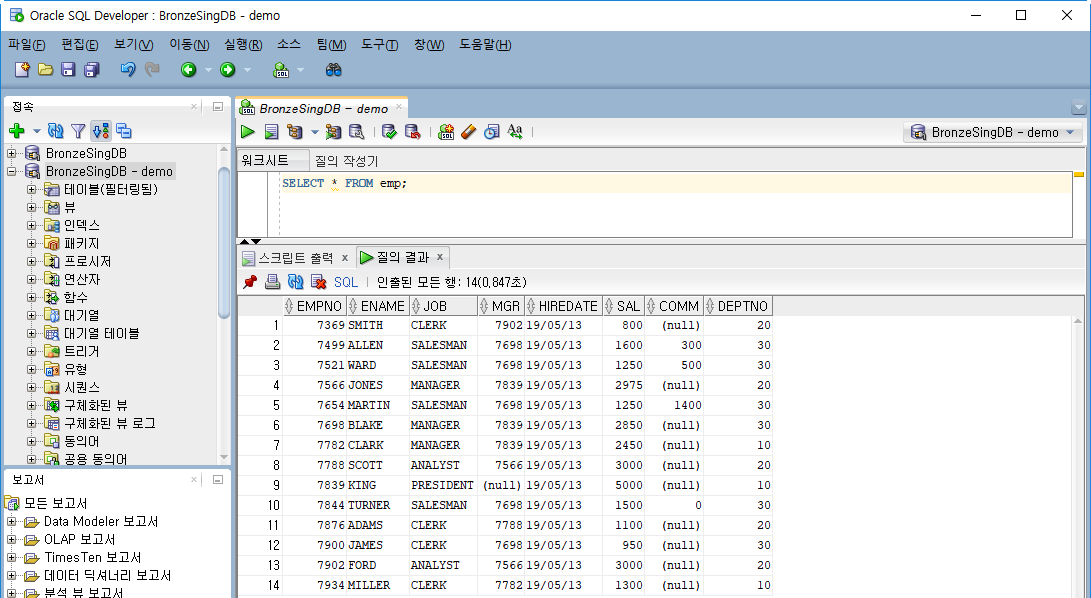Click the Run Script icon
Image resolution: width=1091 pixels, height=598 pixels.
[271, 132]
